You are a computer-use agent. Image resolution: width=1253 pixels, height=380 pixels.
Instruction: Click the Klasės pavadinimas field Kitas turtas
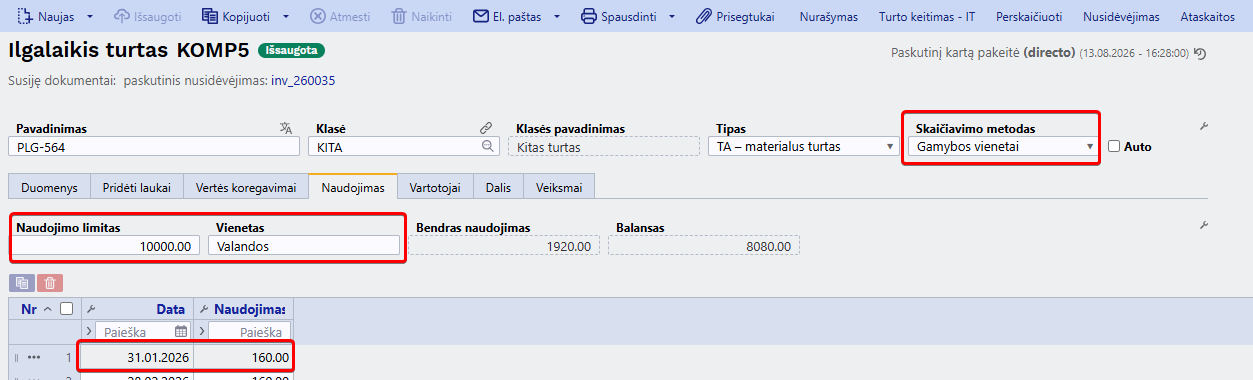604,147
